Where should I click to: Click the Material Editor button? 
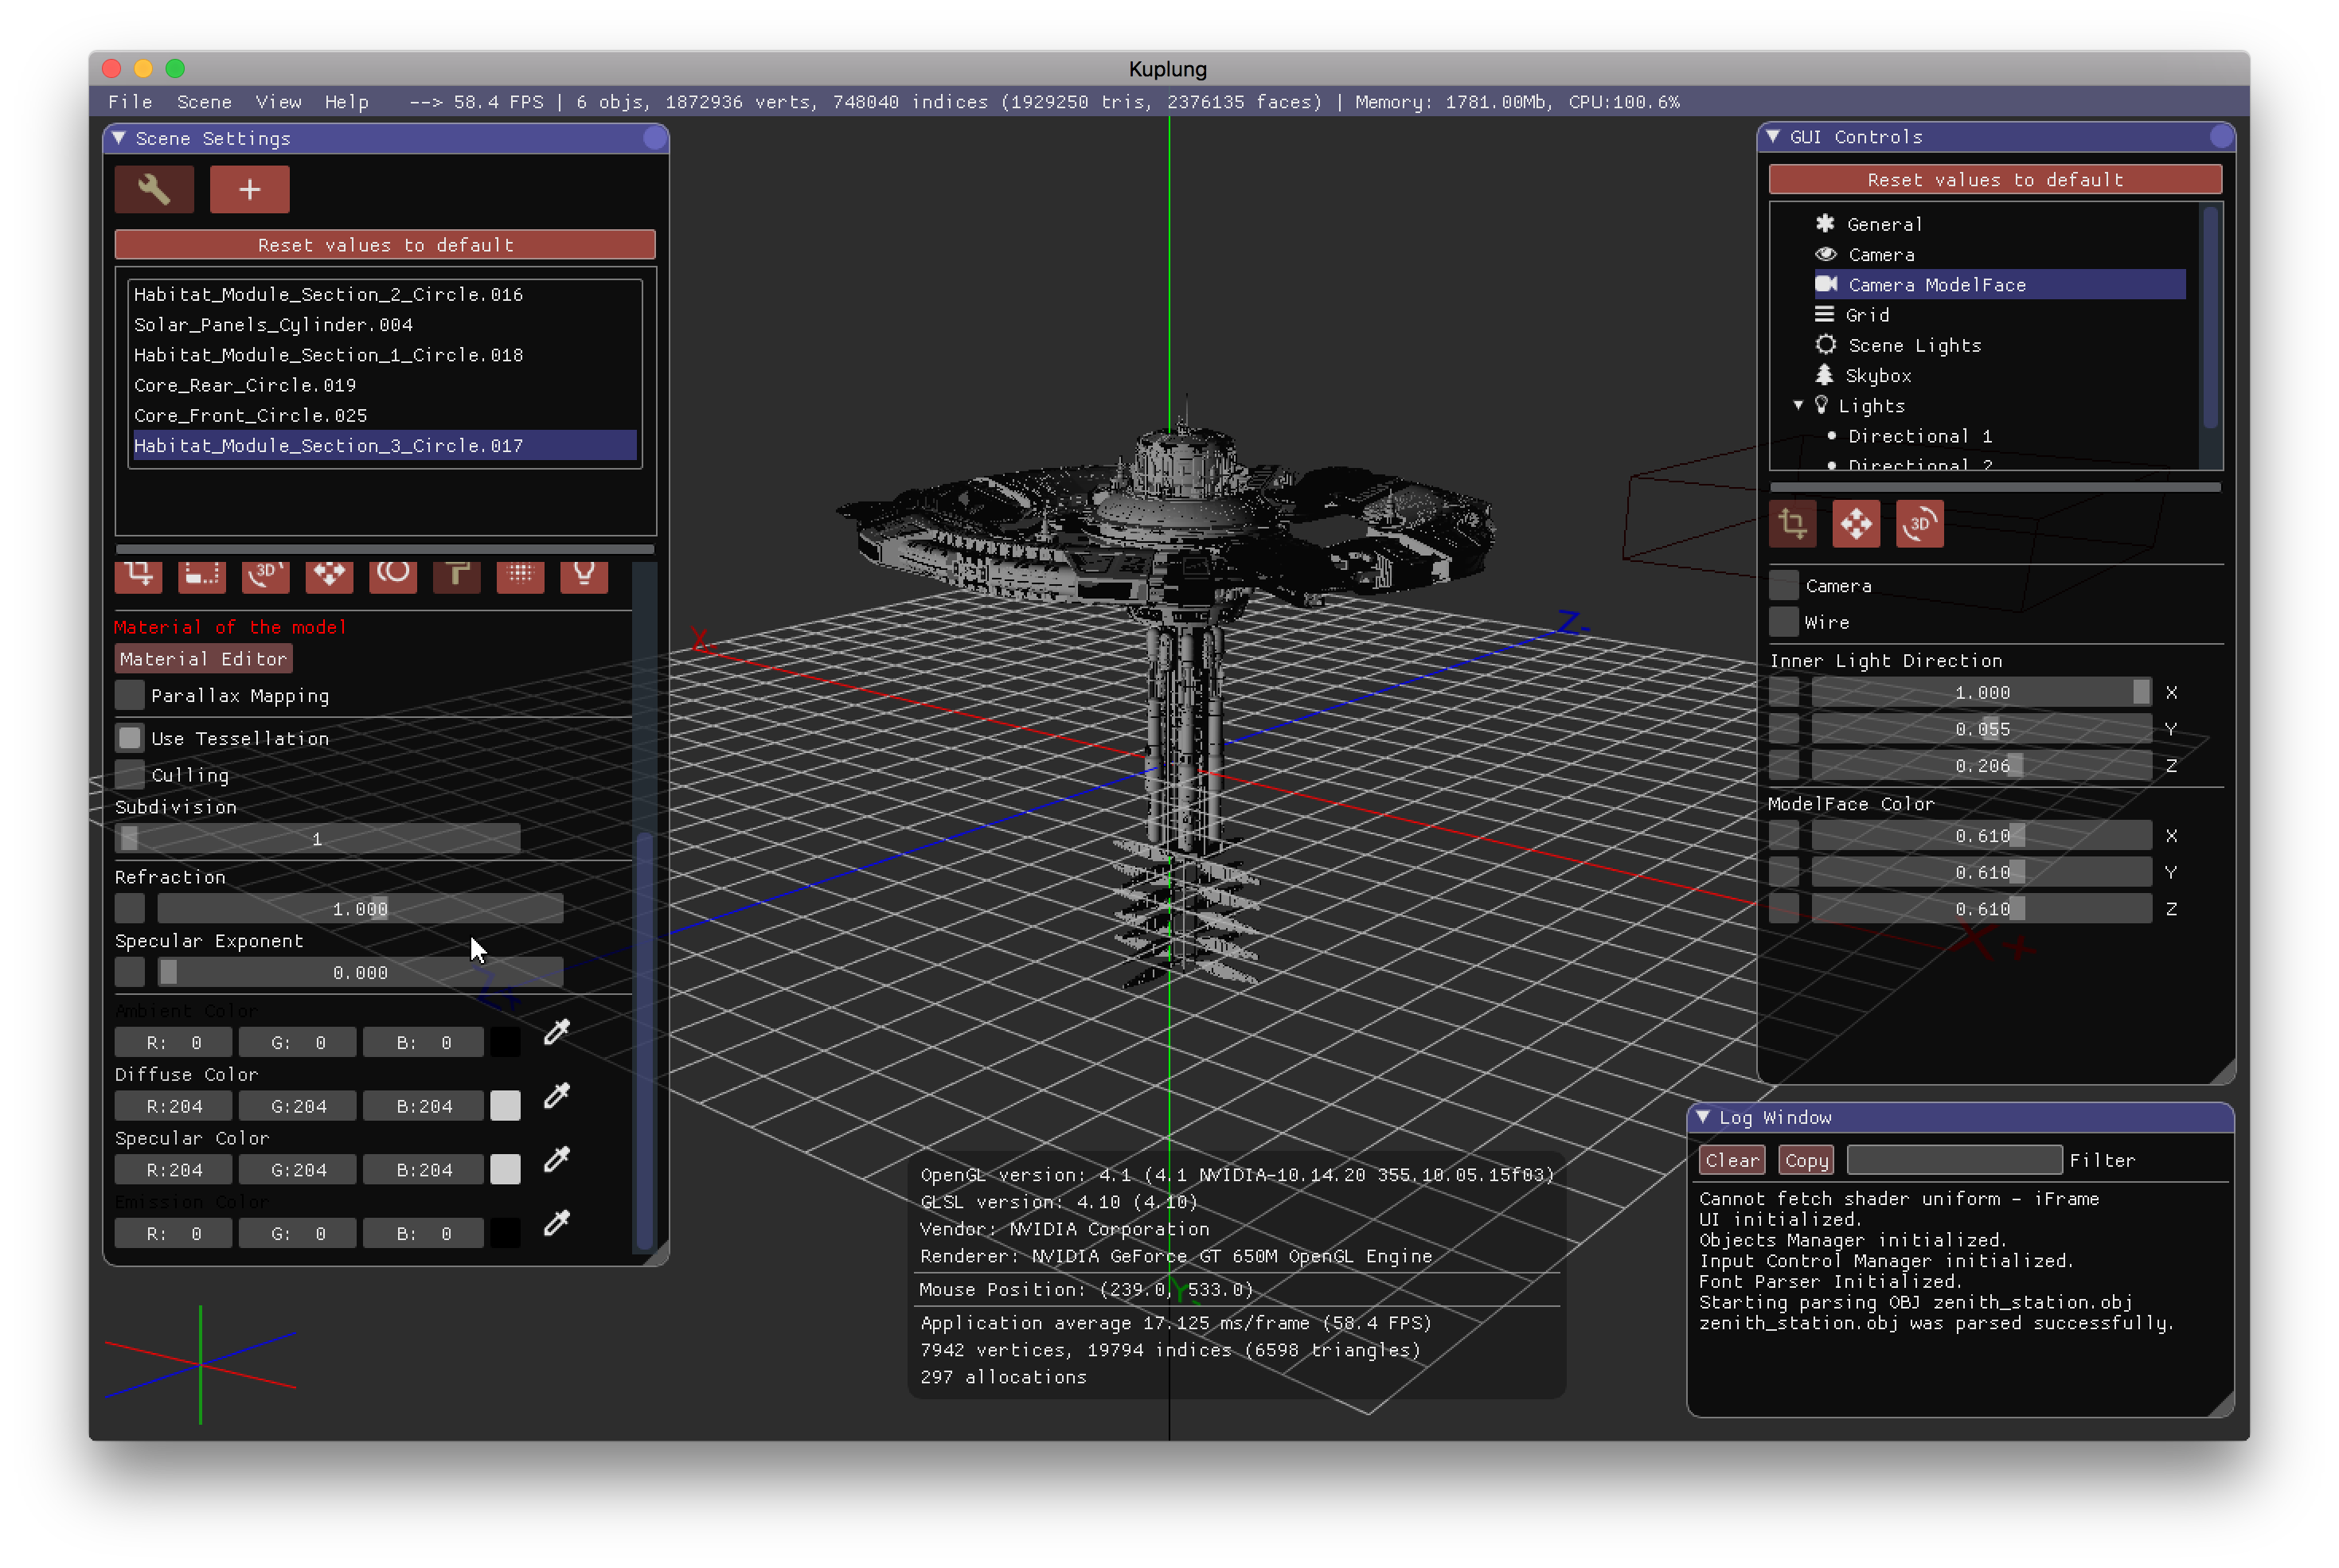(x=203, y=659)
